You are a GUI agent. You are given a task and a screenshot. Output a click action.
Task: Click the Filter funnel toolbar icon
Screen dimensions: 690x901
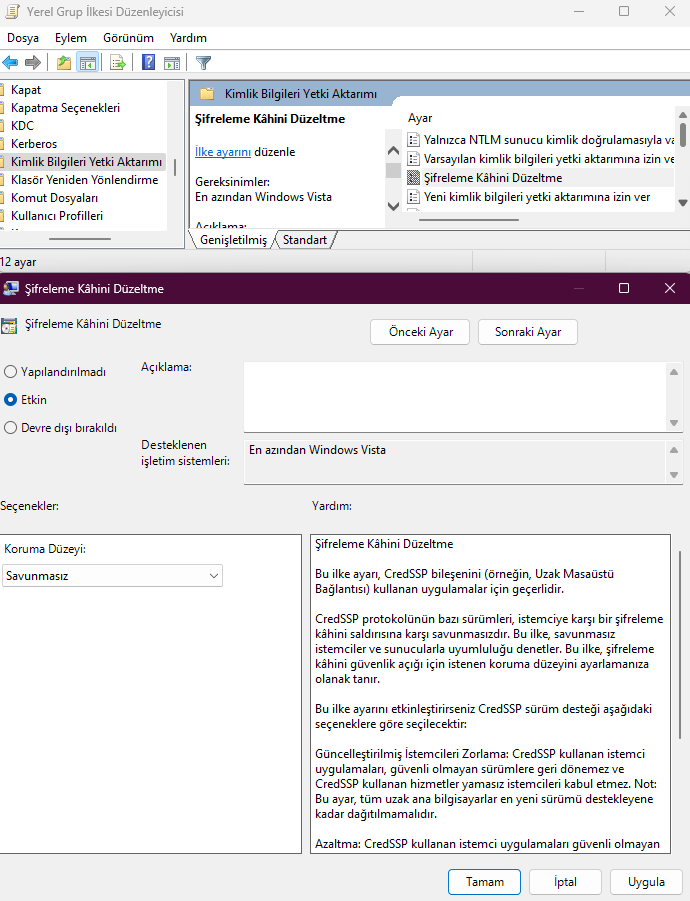point(204,63)
